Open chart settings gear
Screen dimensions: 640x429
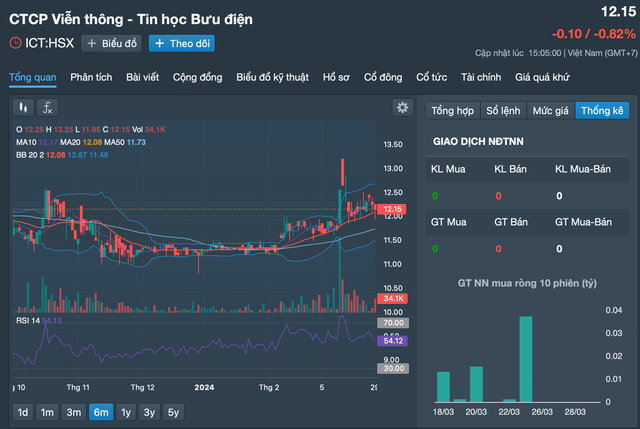pyautogui.click(x=402, y=107)
